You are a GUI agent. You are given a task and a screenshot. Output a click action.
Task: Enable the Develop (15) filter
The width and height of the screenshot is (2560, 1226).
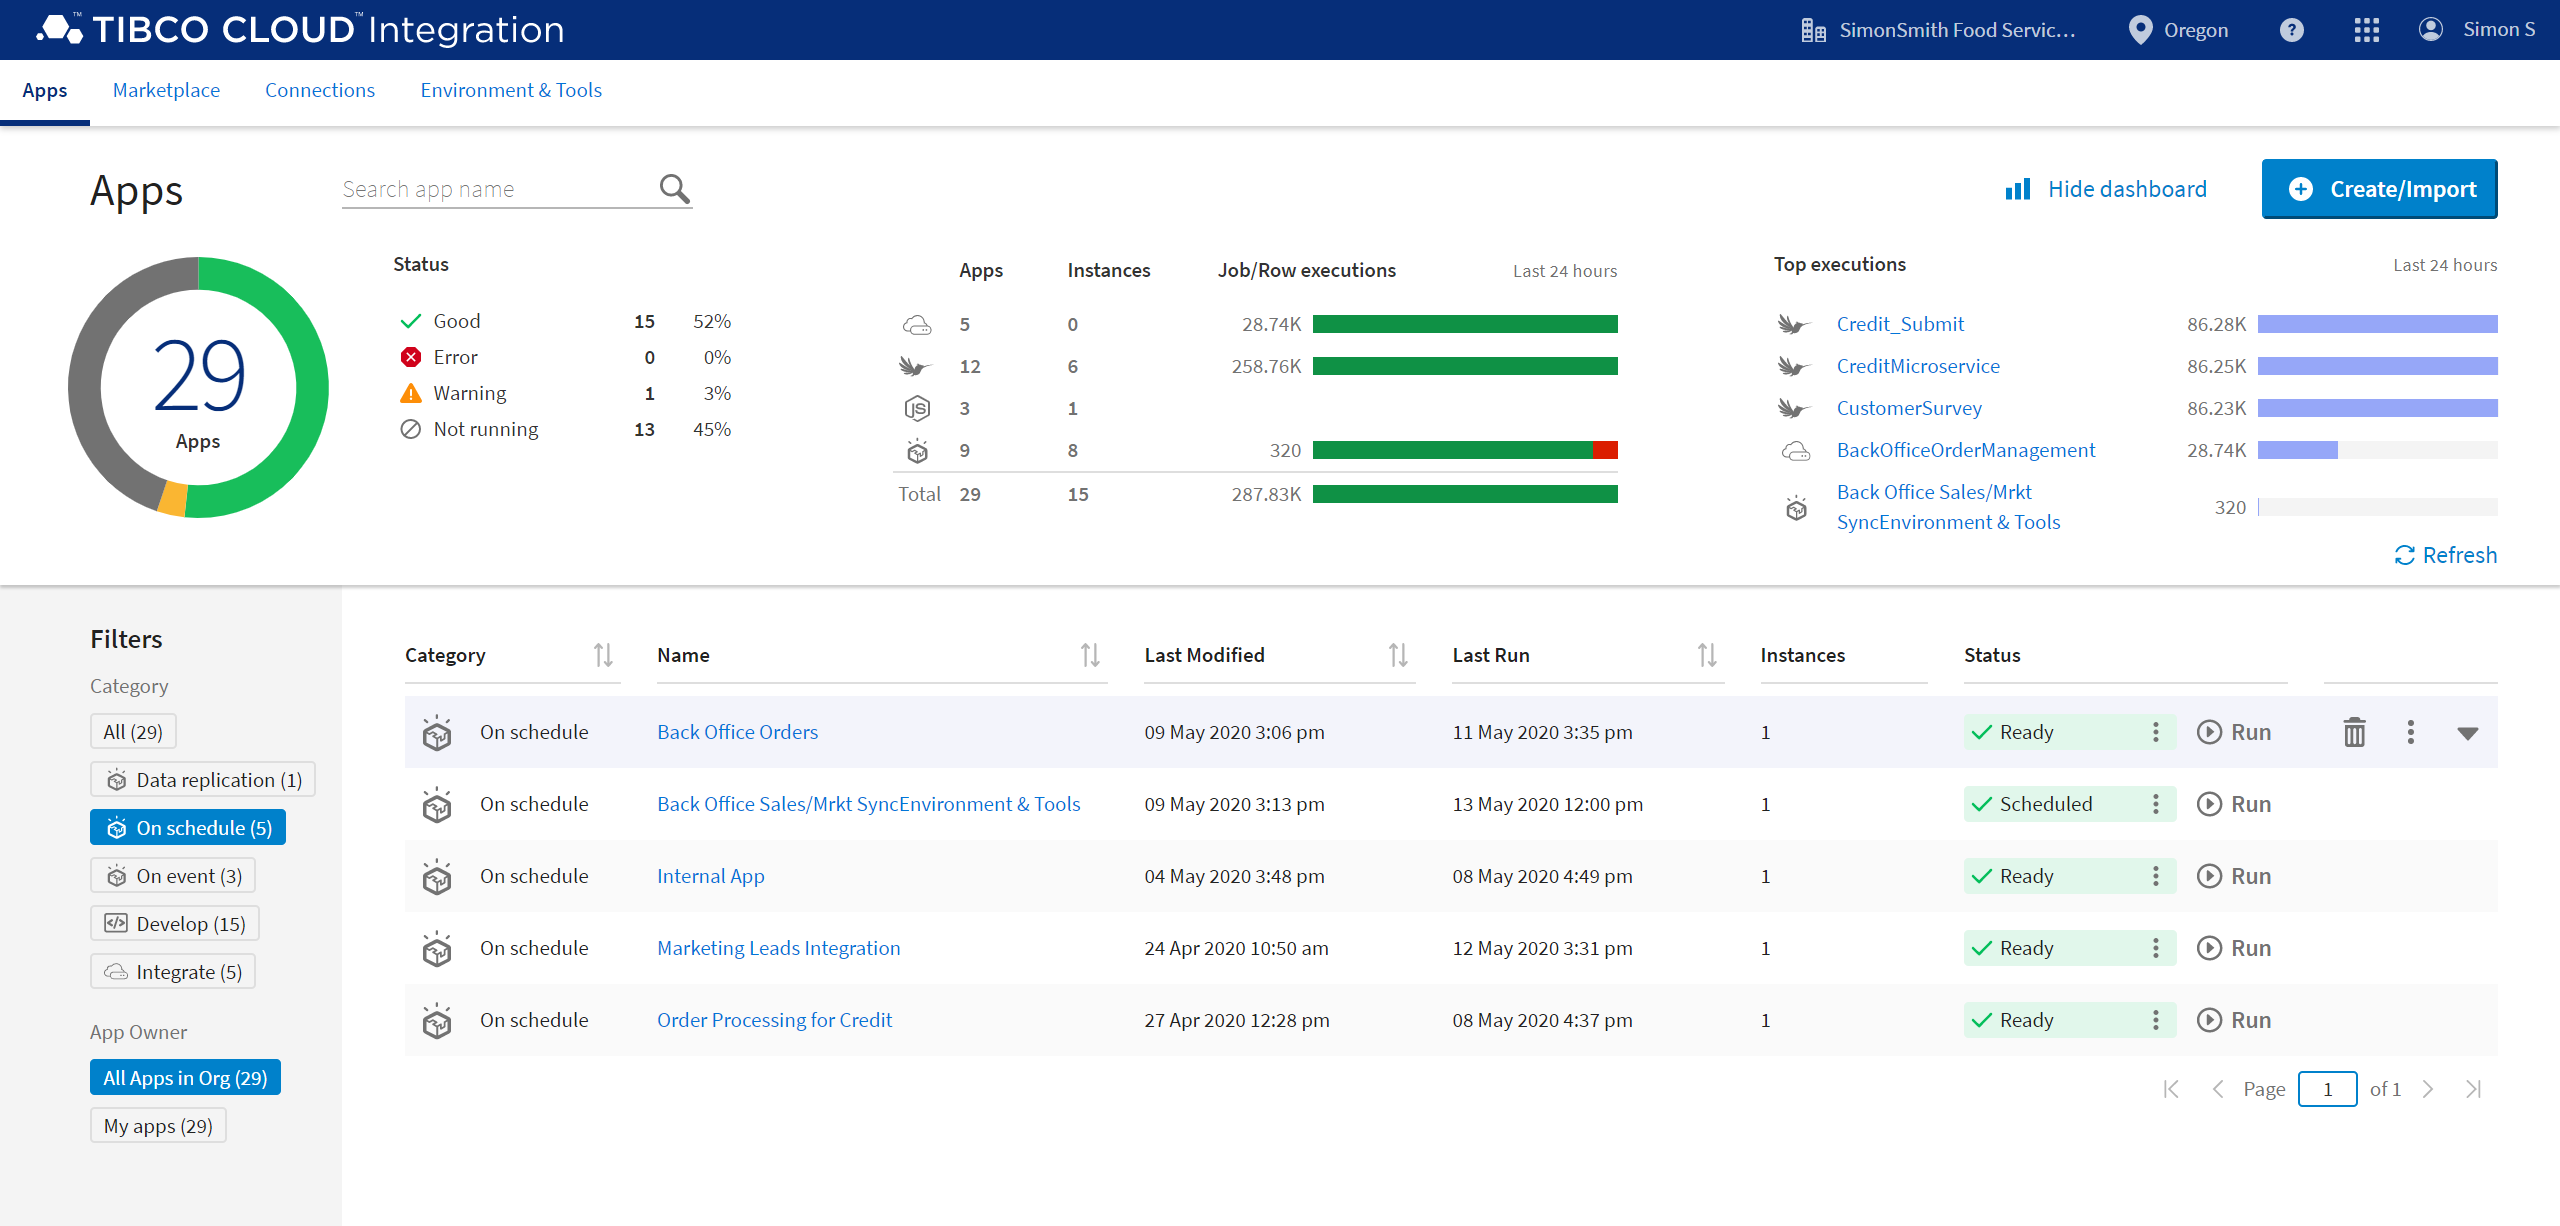174,922
